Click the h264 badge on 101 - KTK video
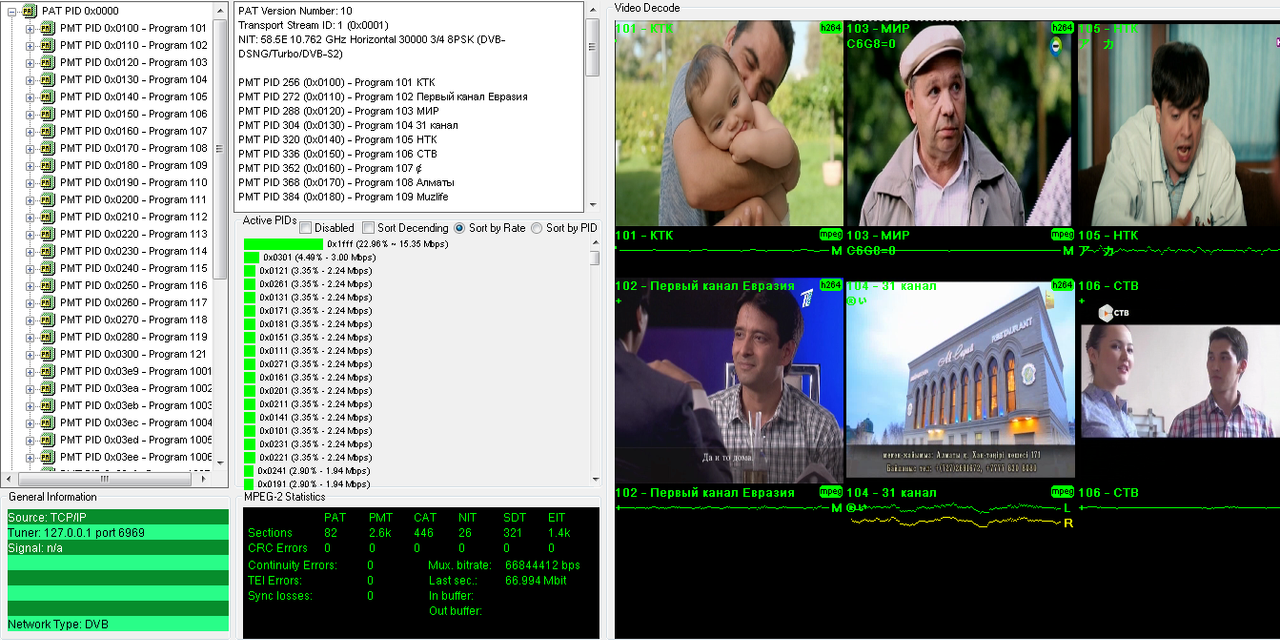 830,28
